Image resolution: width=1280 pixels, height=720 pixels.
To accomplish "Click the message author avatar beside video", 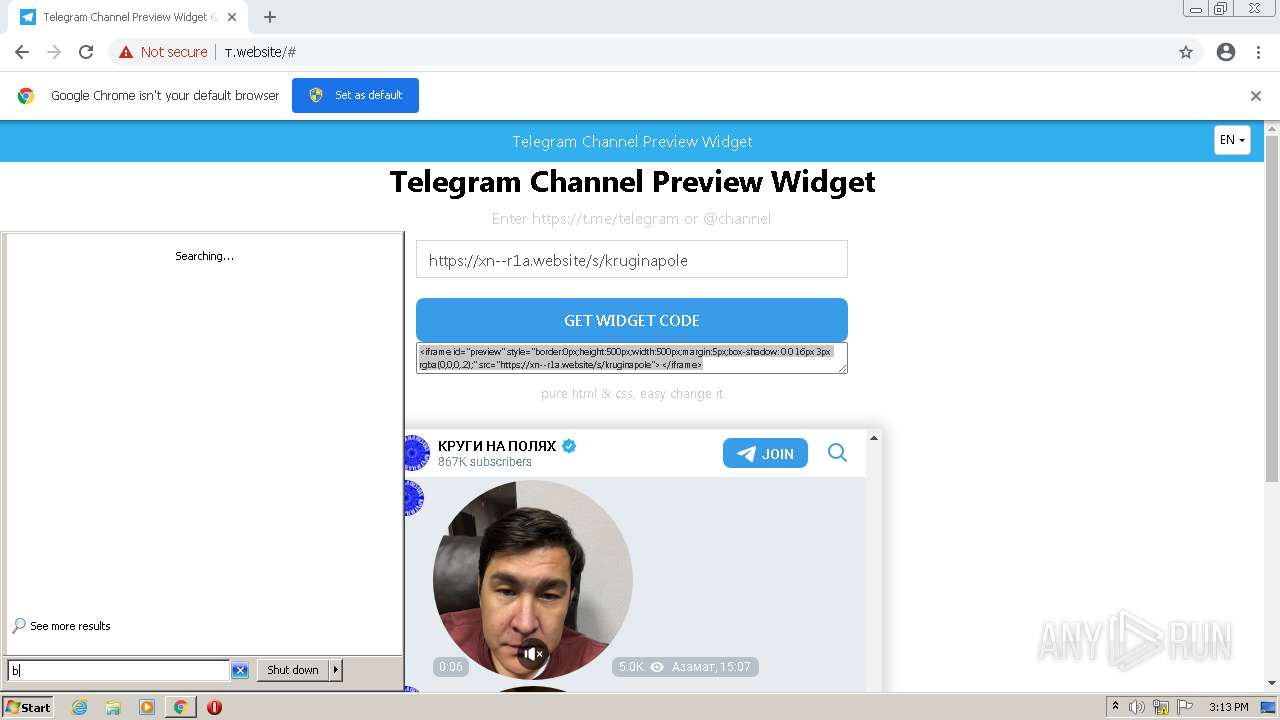I will pyautogui.click(x=413, y=498).
